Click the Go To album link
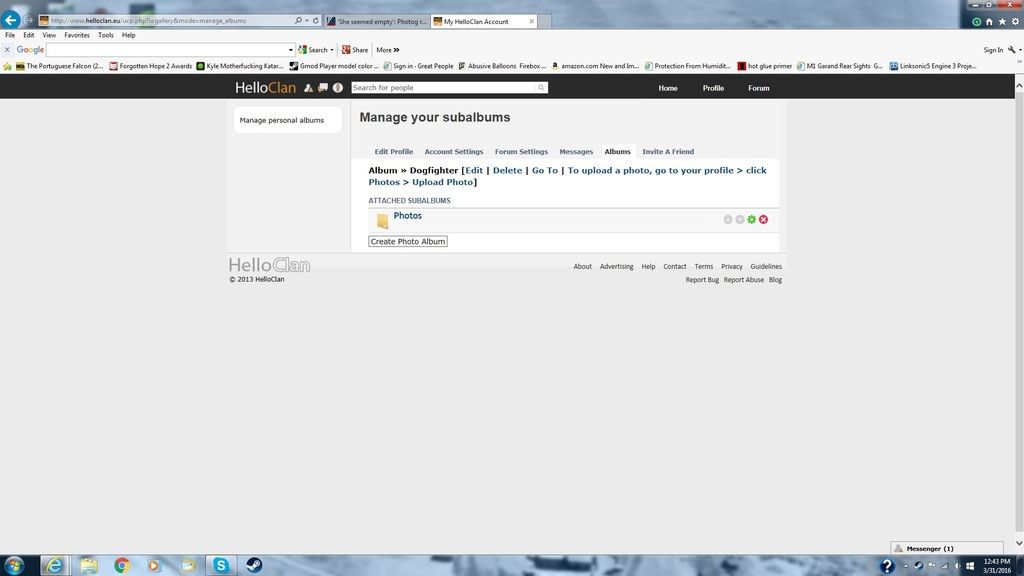 (545, 170)
